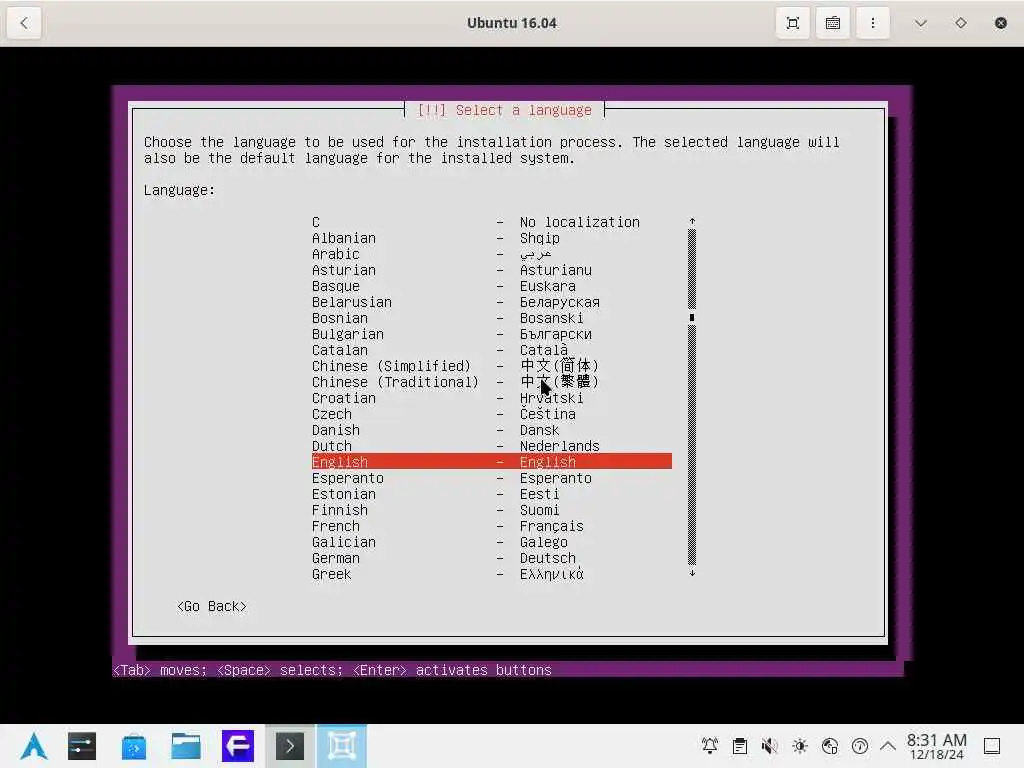This screenshot has width=1024, height=768.
Task: Open the Arch Linux application launcher
Action: [34, 746]
